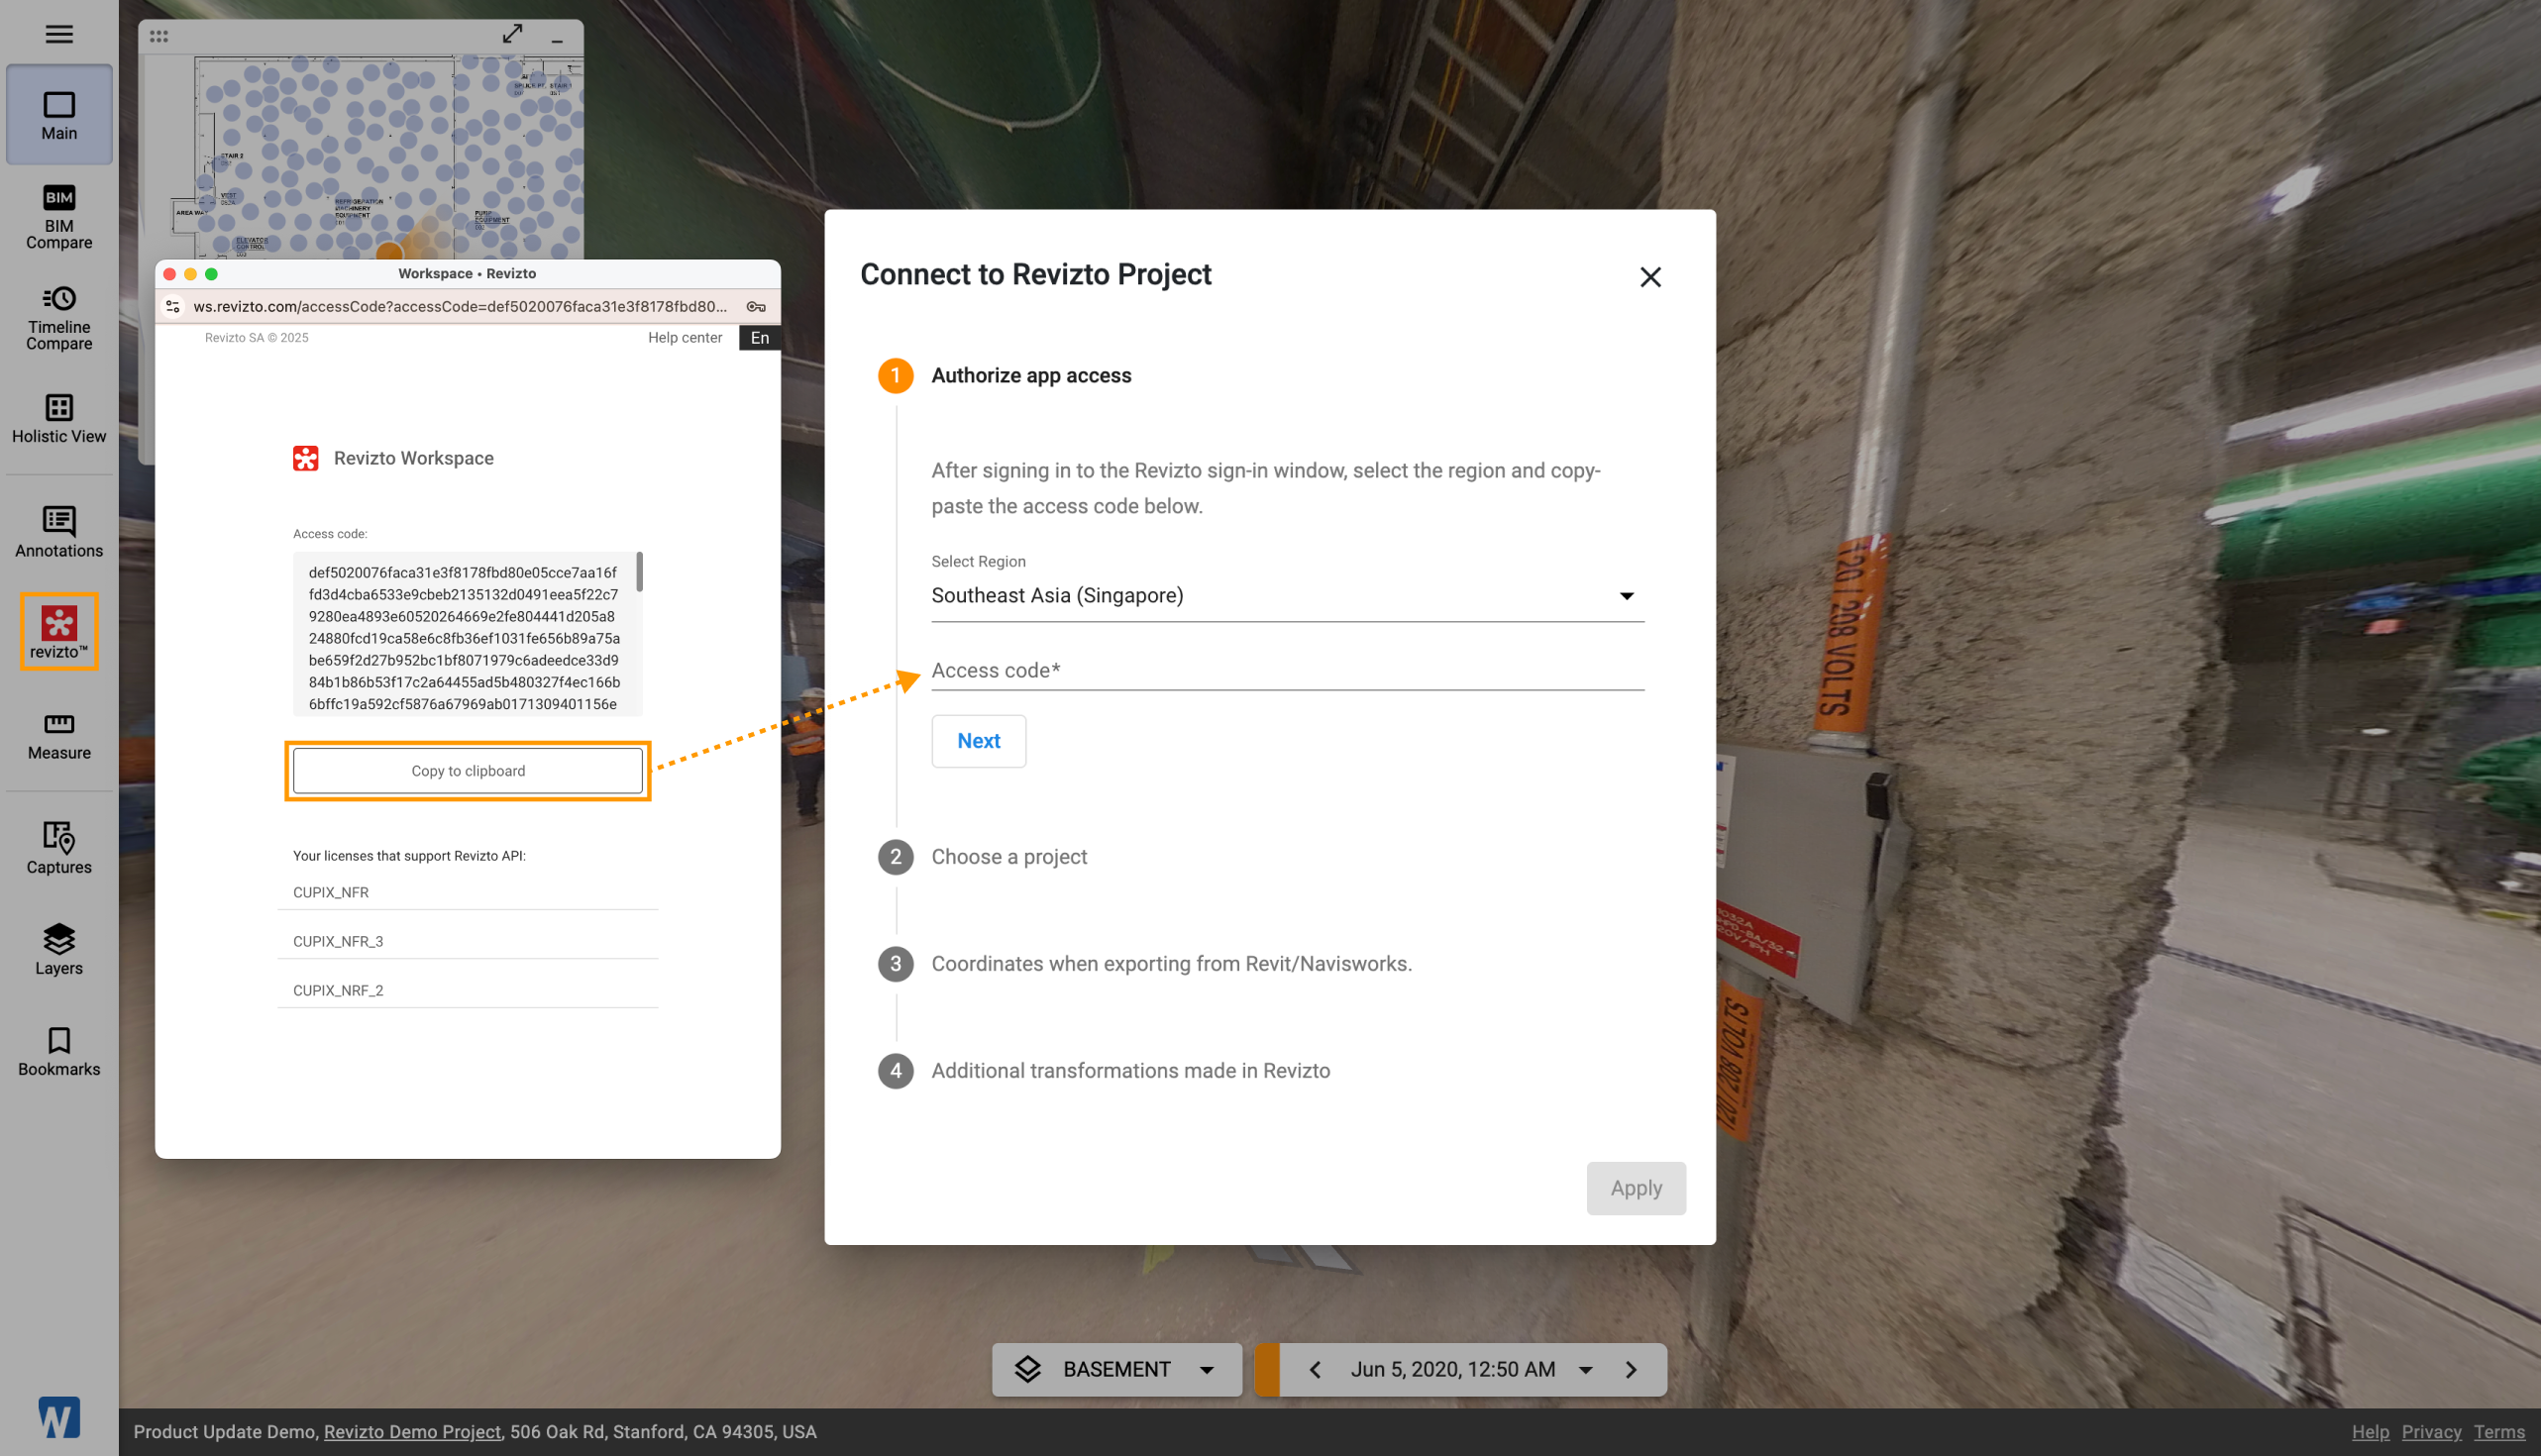
Task: Select the Main view icon
Action: [59, 115]
